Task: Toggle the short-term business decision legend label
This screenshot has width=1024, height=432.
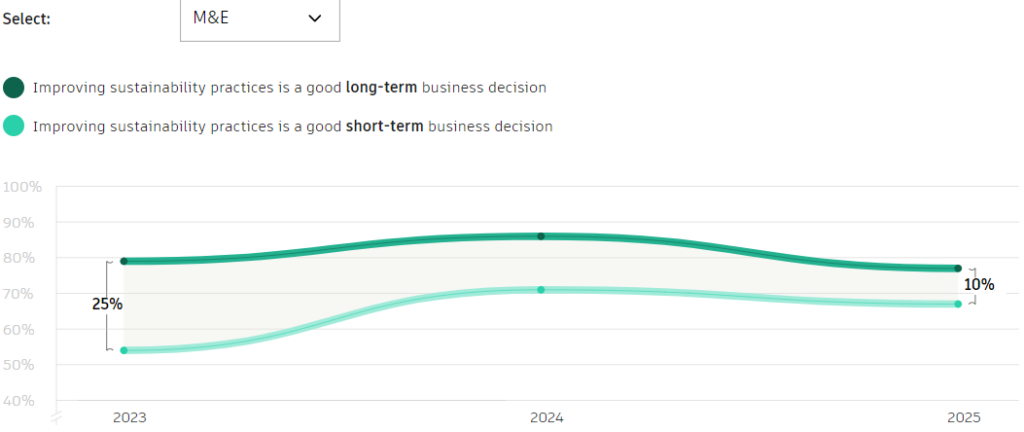Action: [293, 126]
